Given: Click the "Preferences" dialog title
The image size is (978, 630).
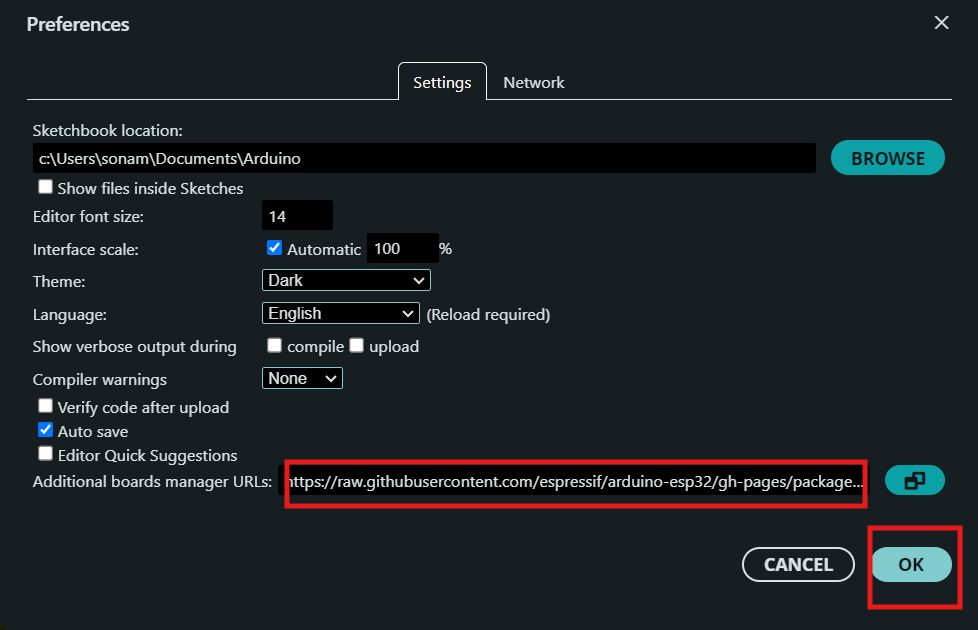Looking at the screenshot, I should click(x=78, y=24).
